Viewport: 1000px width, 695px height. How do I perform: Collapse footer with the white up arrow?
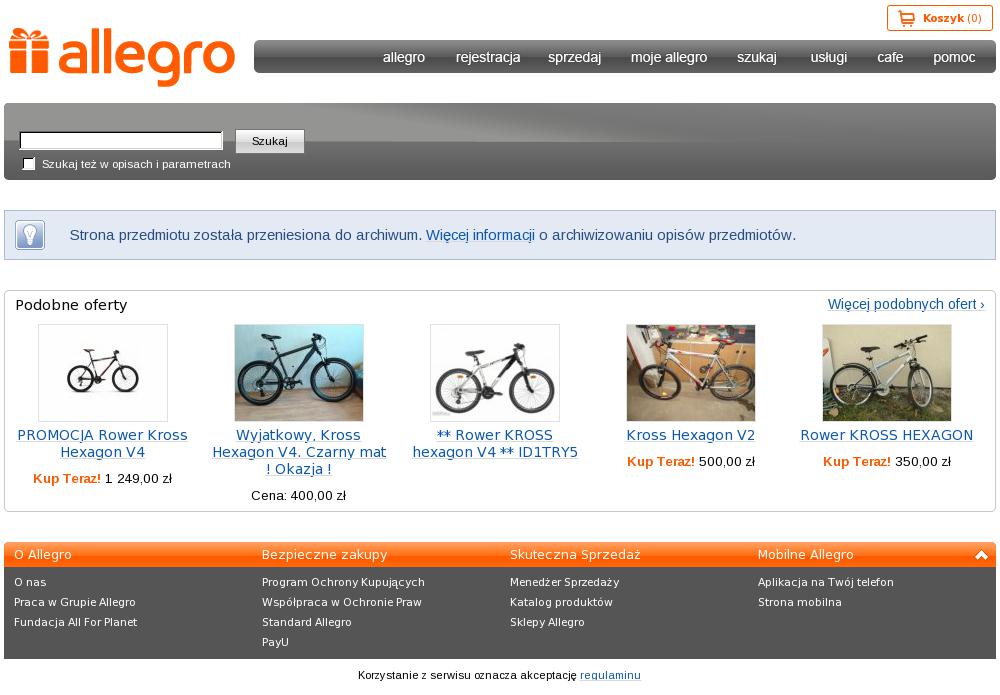click(982, 555)
